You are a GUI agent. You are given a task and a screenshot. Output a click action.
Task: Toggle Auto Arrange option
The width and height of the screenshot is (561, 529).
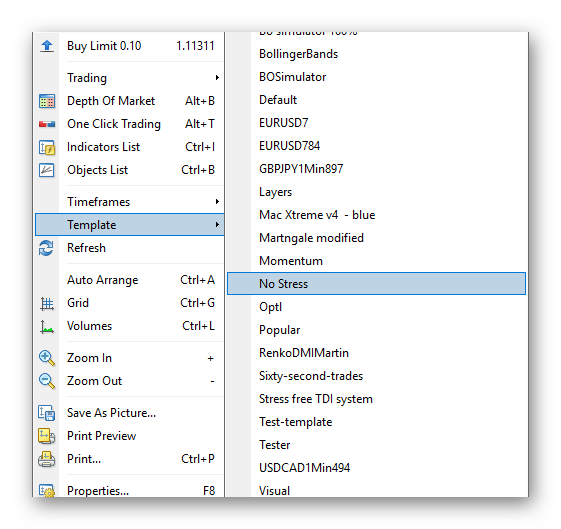click(130, 280)
